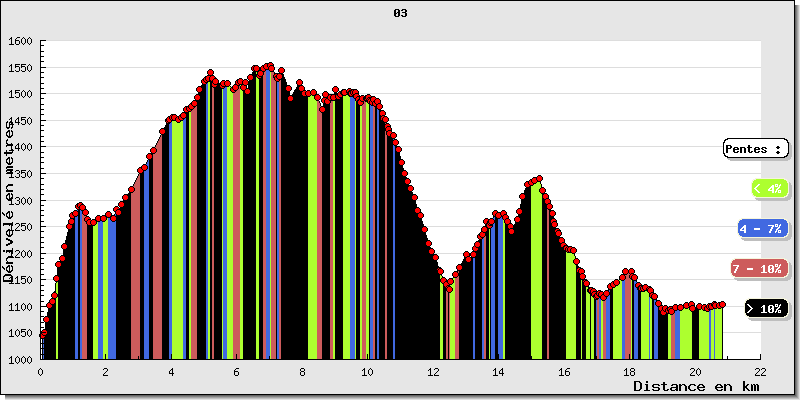Click the 1550 value on the elevation axis
800x400 pixels.
tap(20, 68)
